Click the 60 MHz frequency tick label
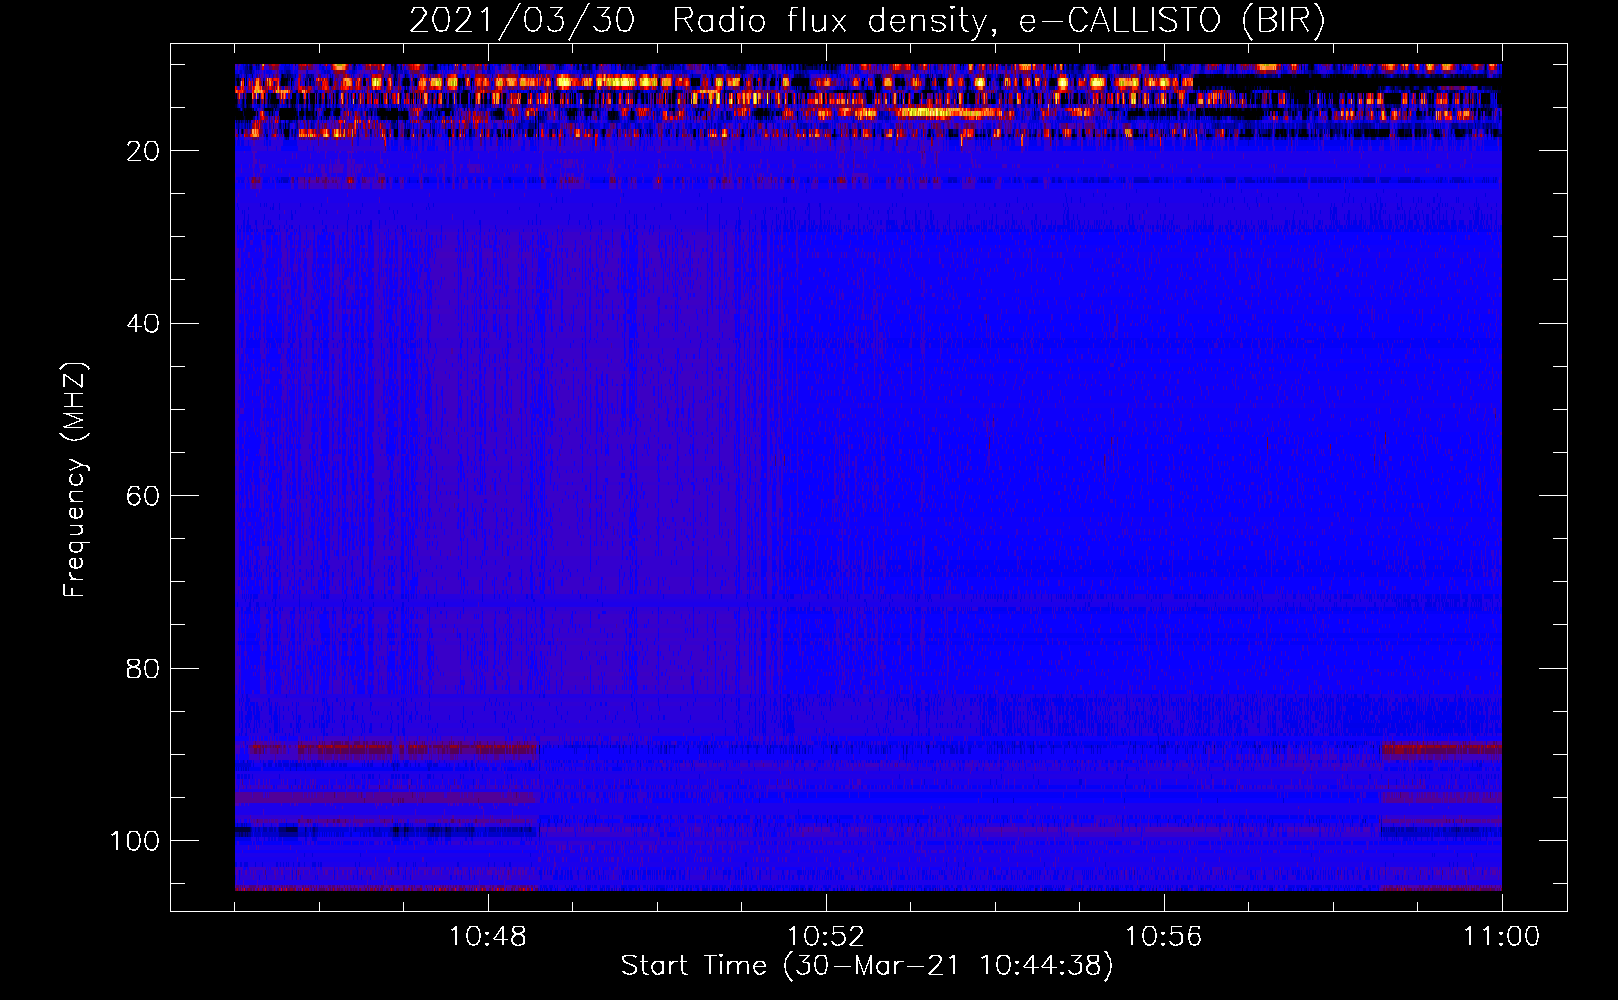Viewport: 1618px width, 1000px height. (x=143, y=496)
